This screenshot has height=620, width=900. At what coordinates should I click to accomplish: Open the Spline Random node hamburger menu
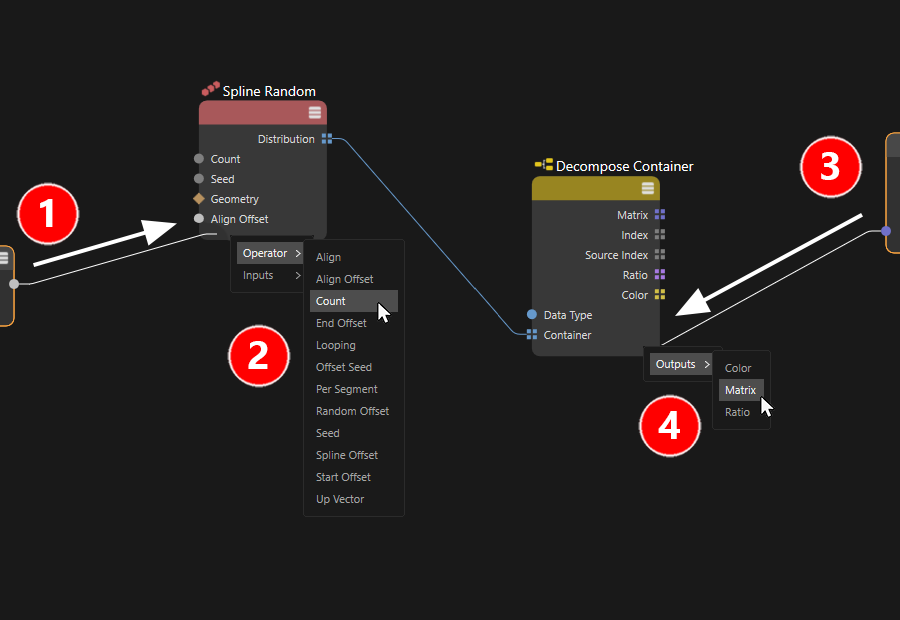(315, 113)
